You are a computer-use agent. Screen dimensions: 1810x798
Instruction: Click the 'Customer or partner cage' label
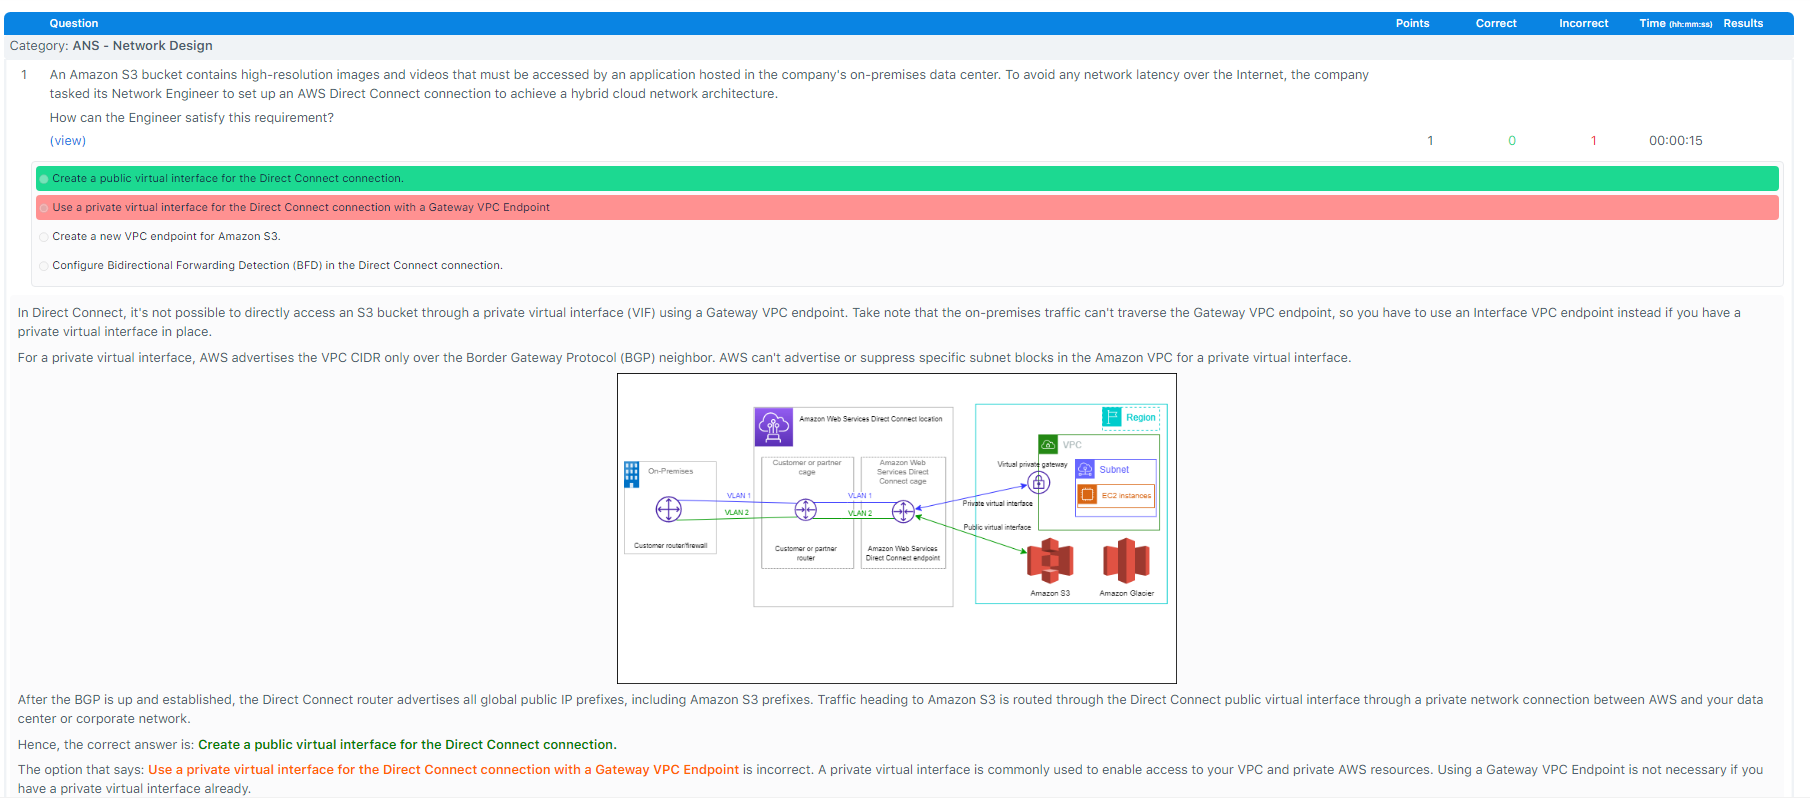click(807, 467)
